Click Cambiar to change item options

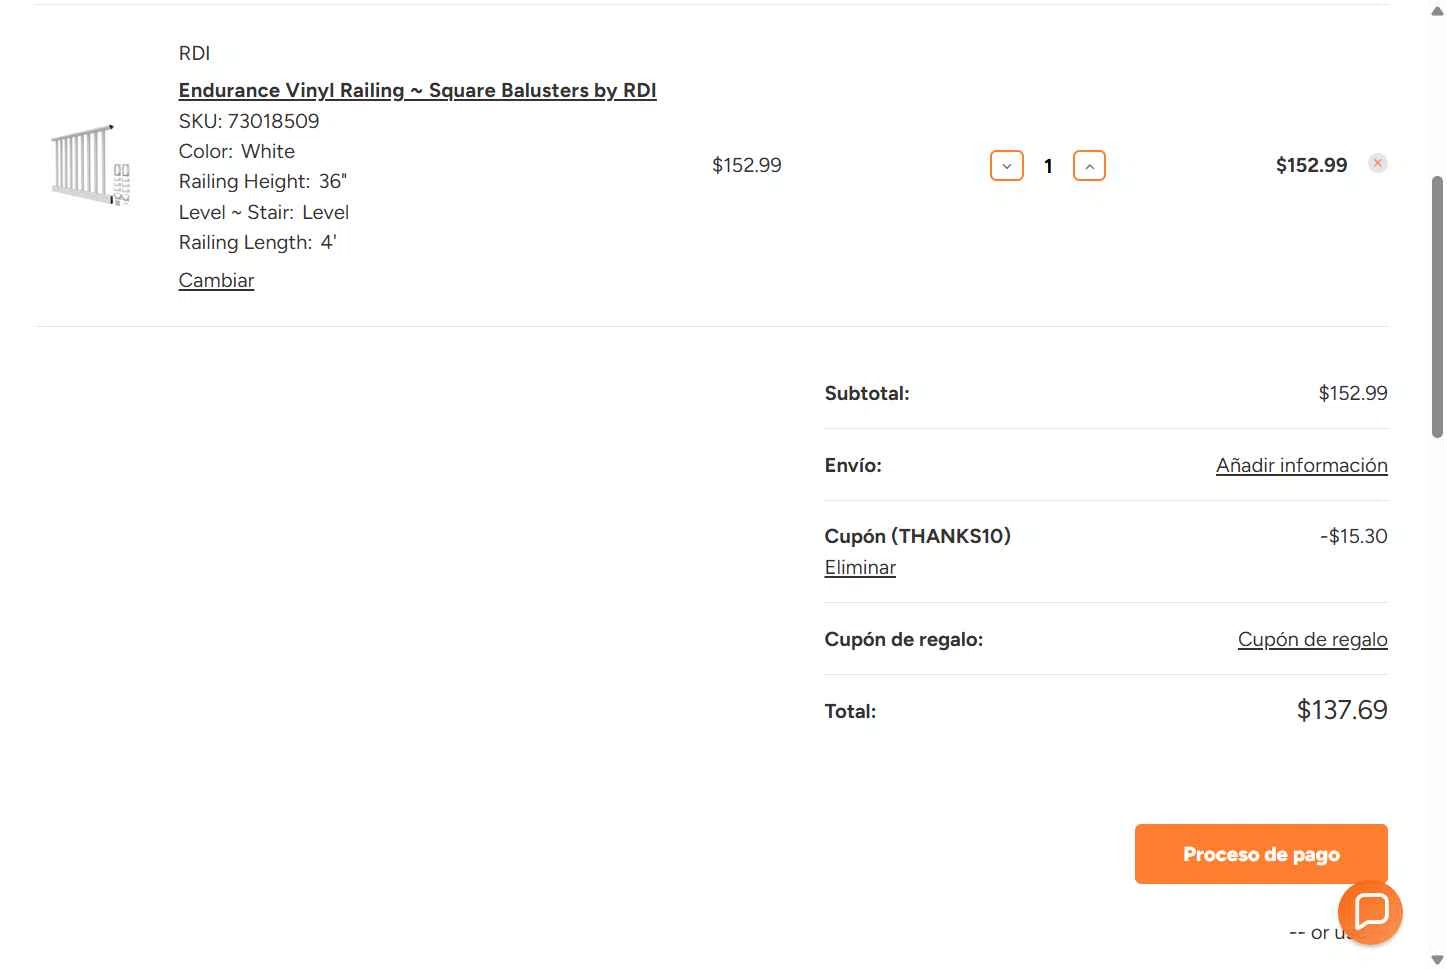216,280
